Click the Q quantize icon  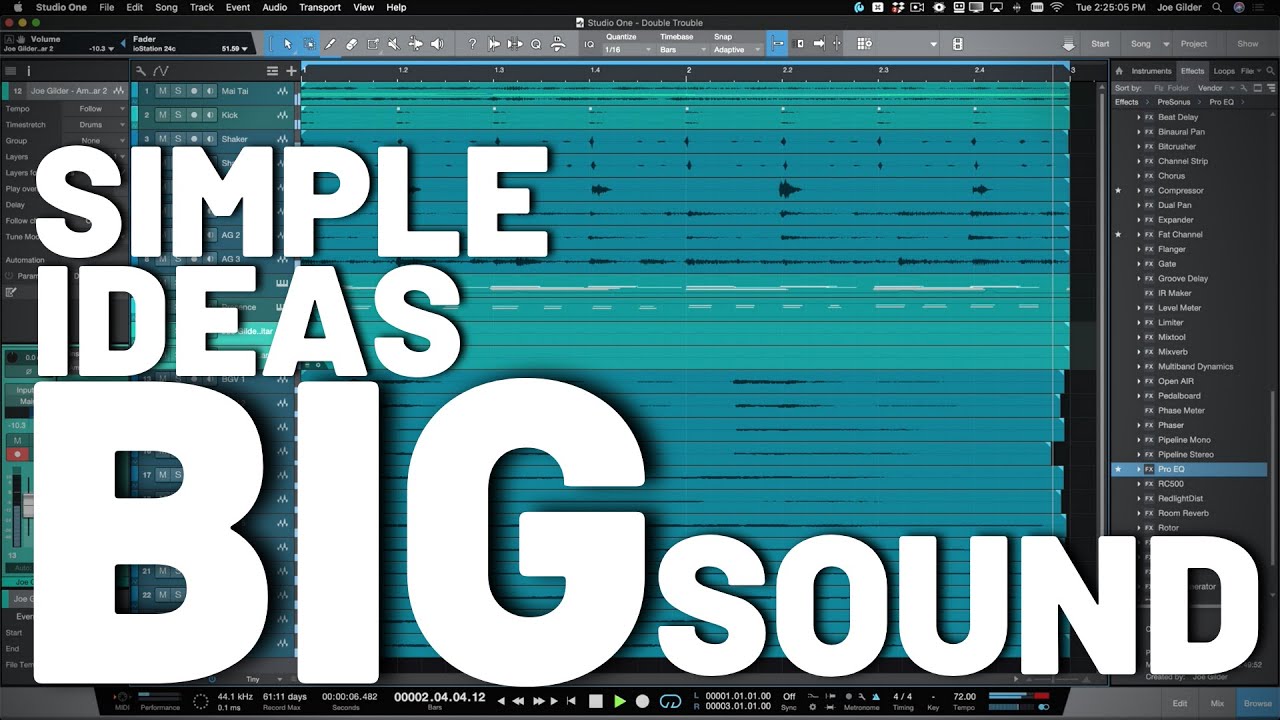[536, 44]
